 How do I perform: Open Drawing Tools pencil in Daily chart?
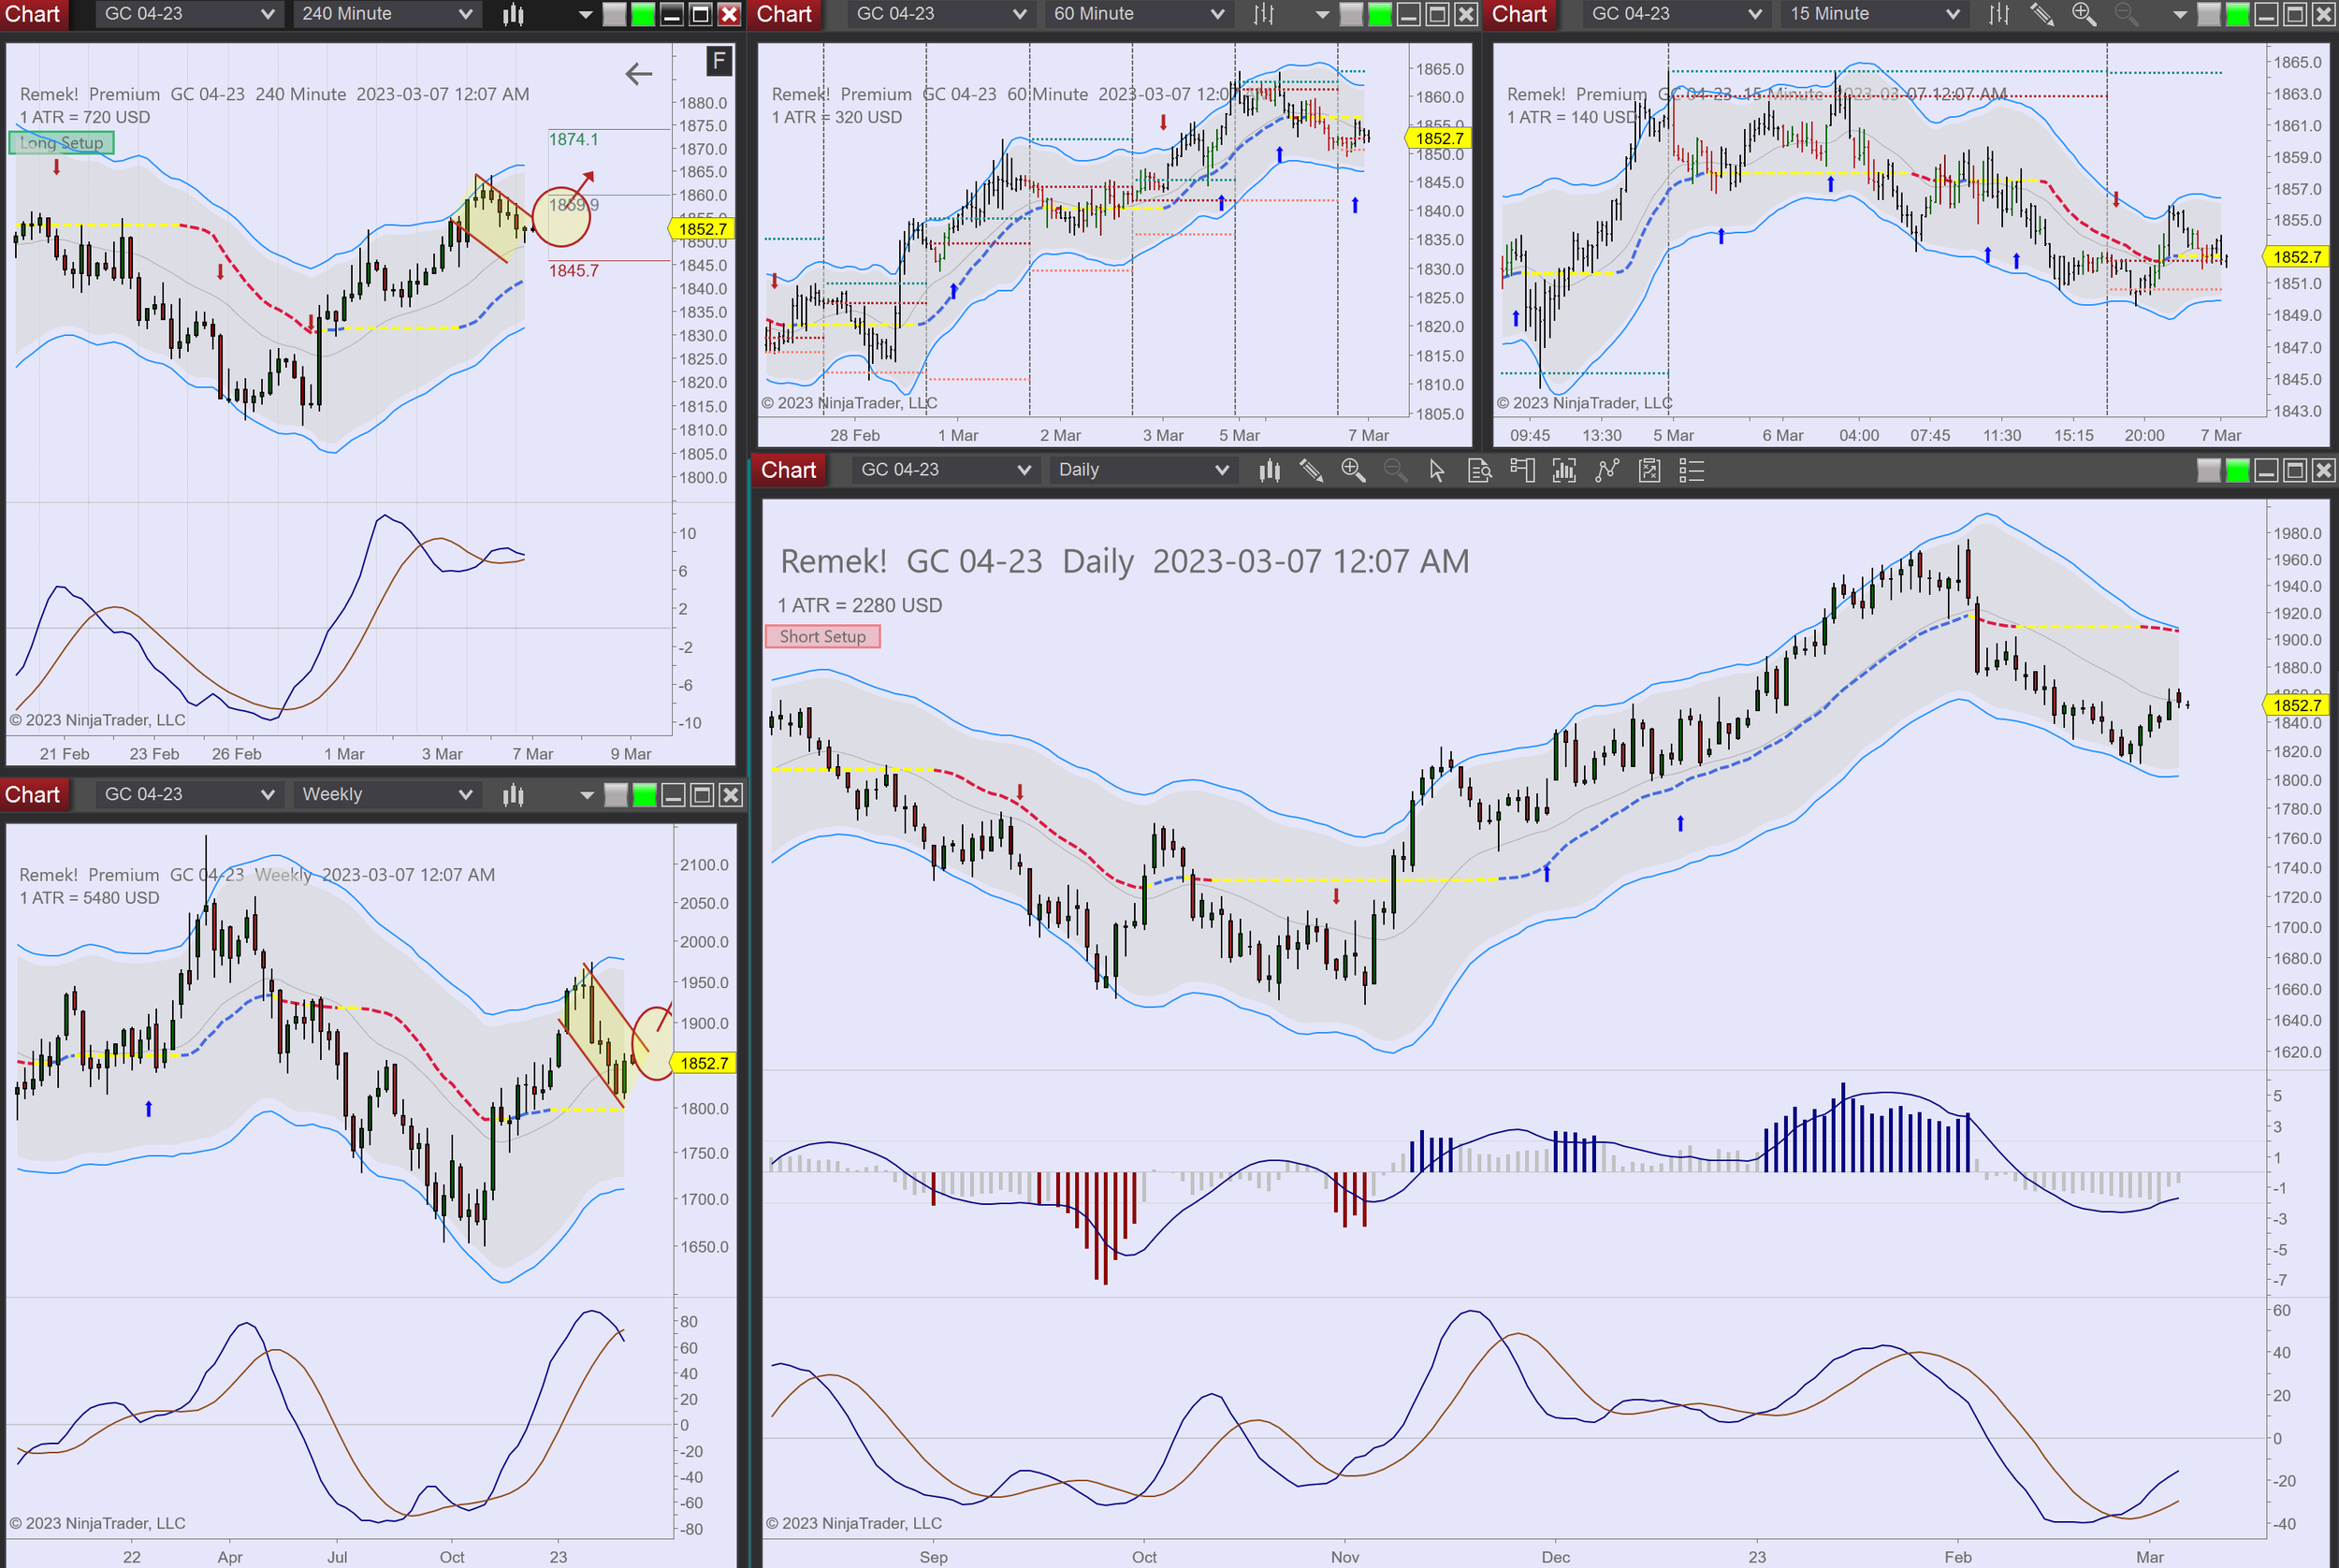pos(1310,470)
